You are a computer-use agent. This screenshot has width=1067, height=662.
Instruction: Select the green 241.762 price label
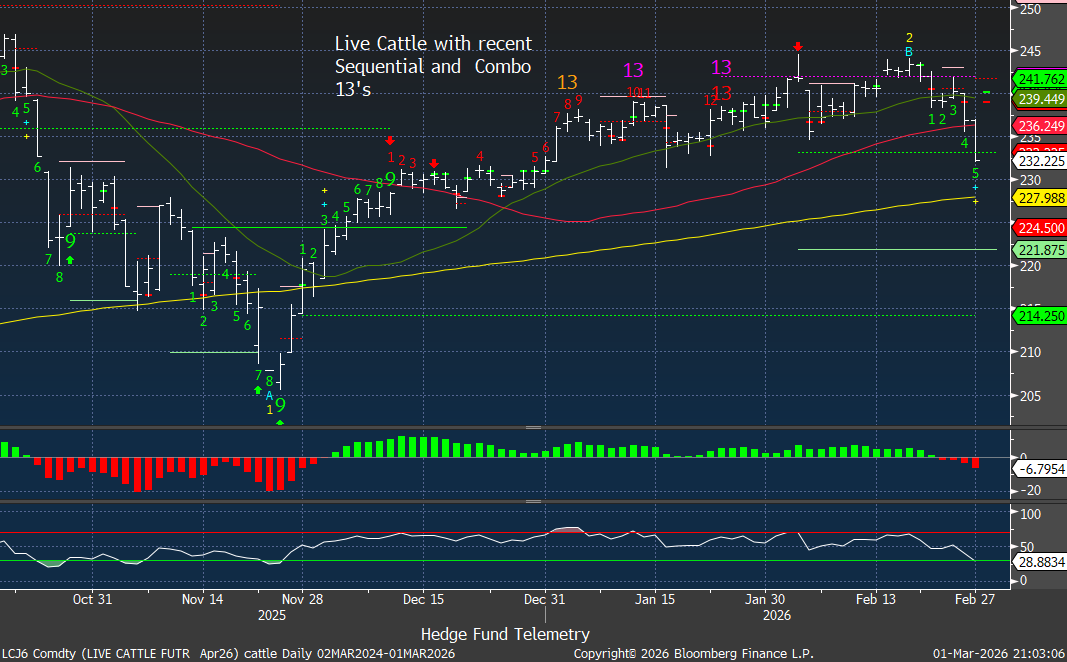[1040, 79]
